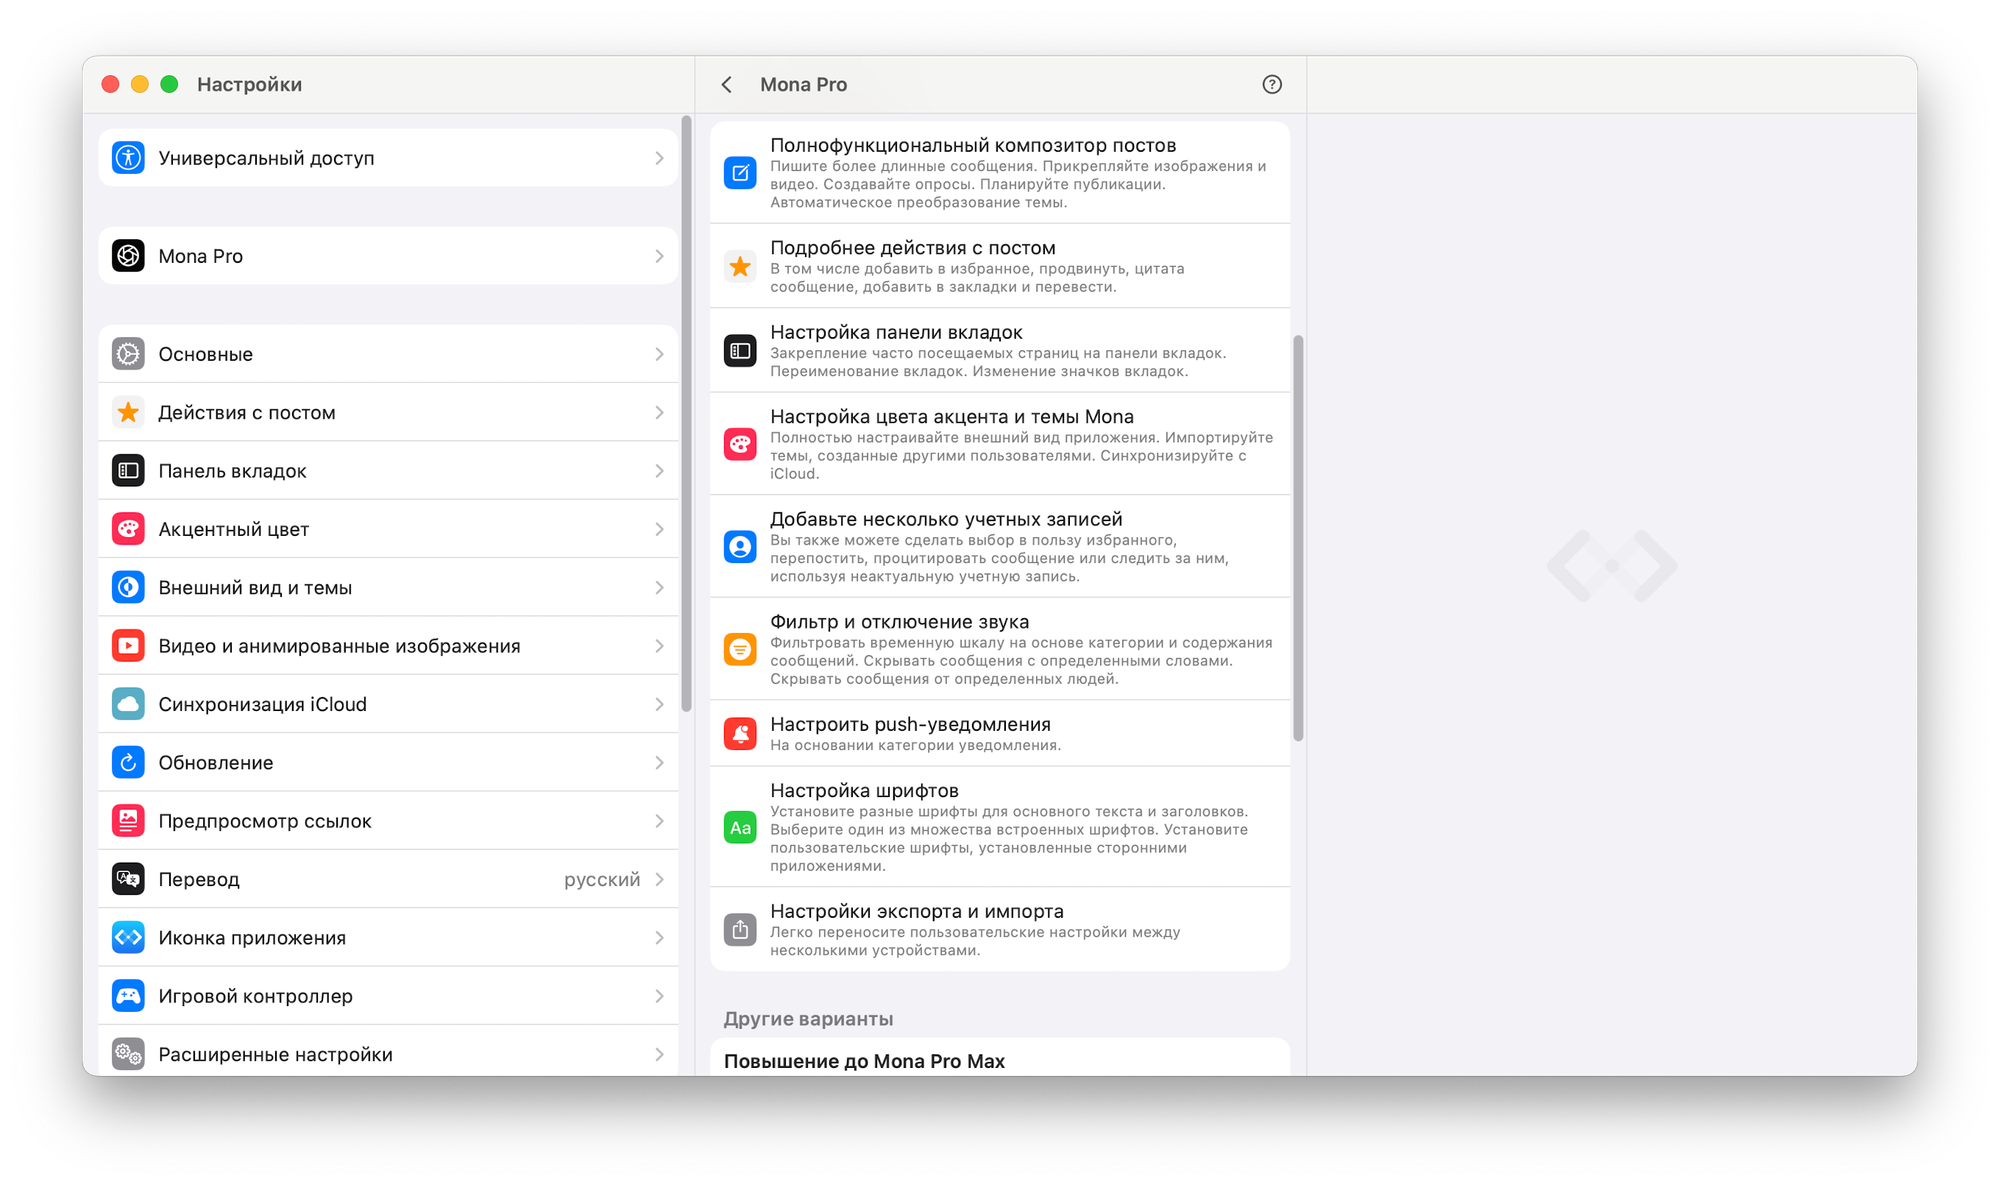The image size is (2000, 1185).
Task: Click Повышение до Mona Pro Max
Action: 864,1061
